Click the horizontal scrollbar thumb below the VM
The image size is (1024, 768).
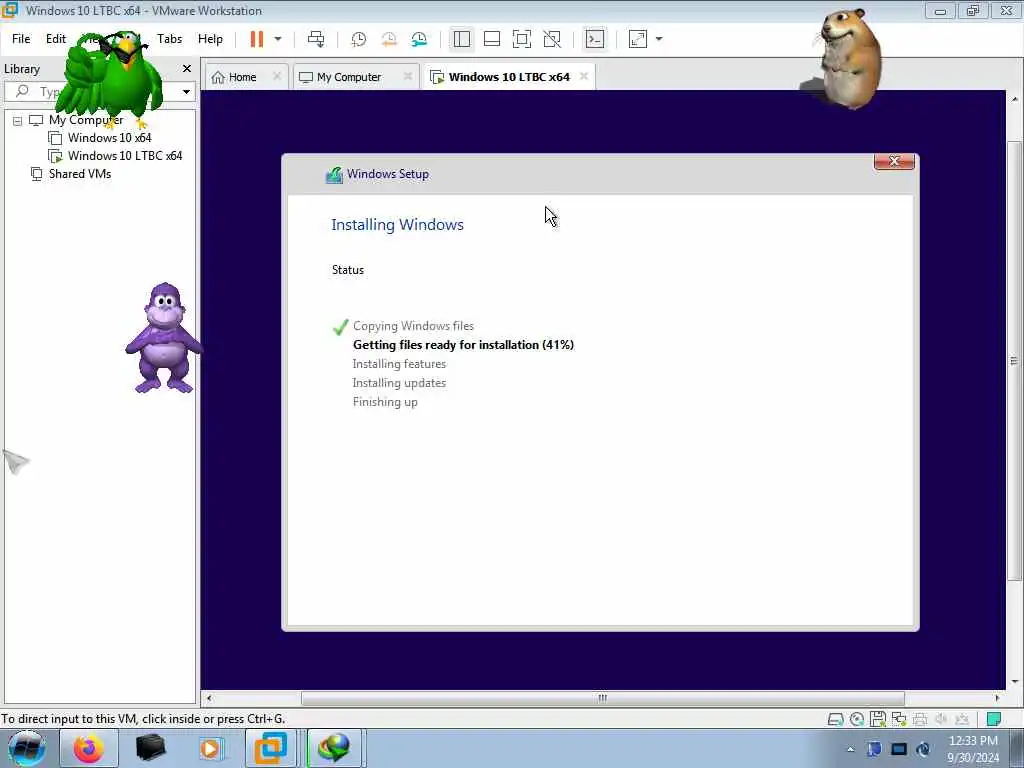(x=602, y=698)
